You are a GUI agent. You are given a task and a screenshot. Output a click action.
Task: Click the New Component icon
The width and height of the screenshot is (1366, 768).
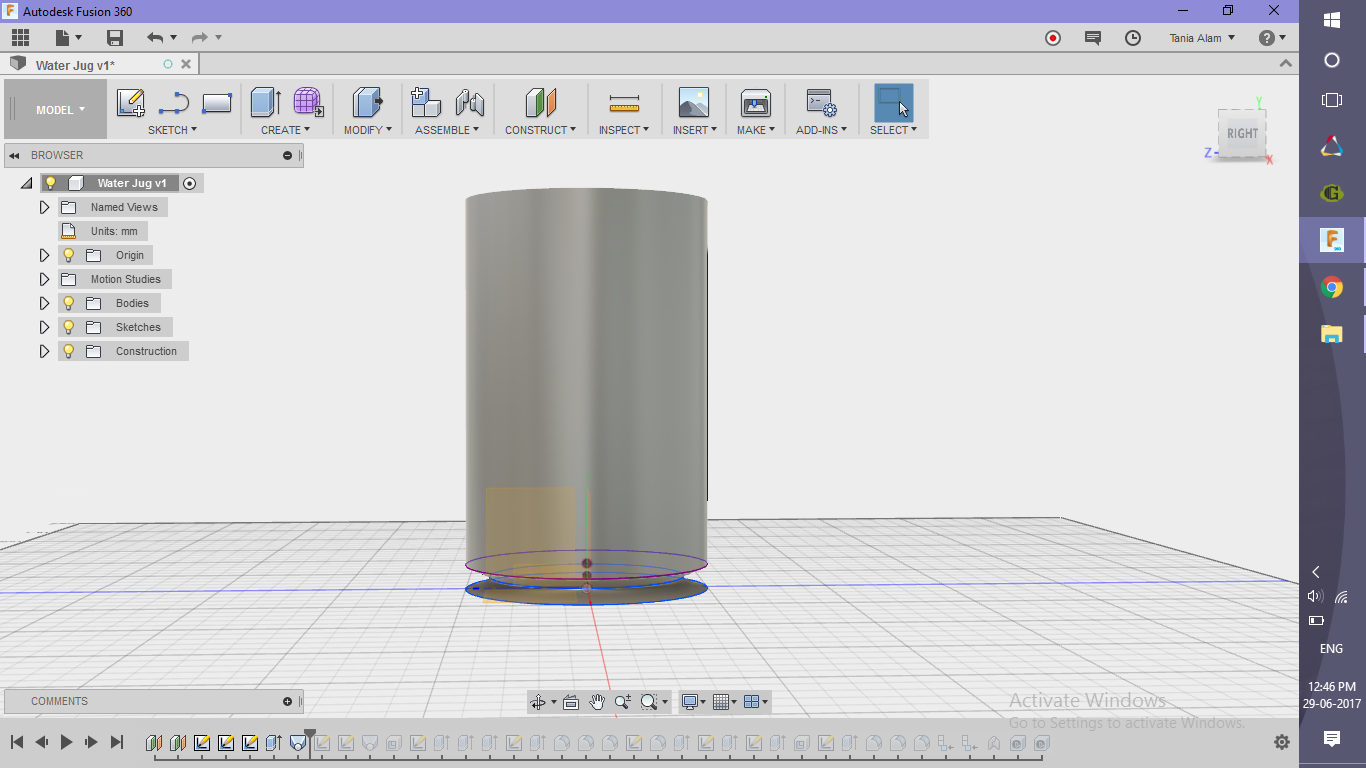pyautogui.click(x=426, y=102)
